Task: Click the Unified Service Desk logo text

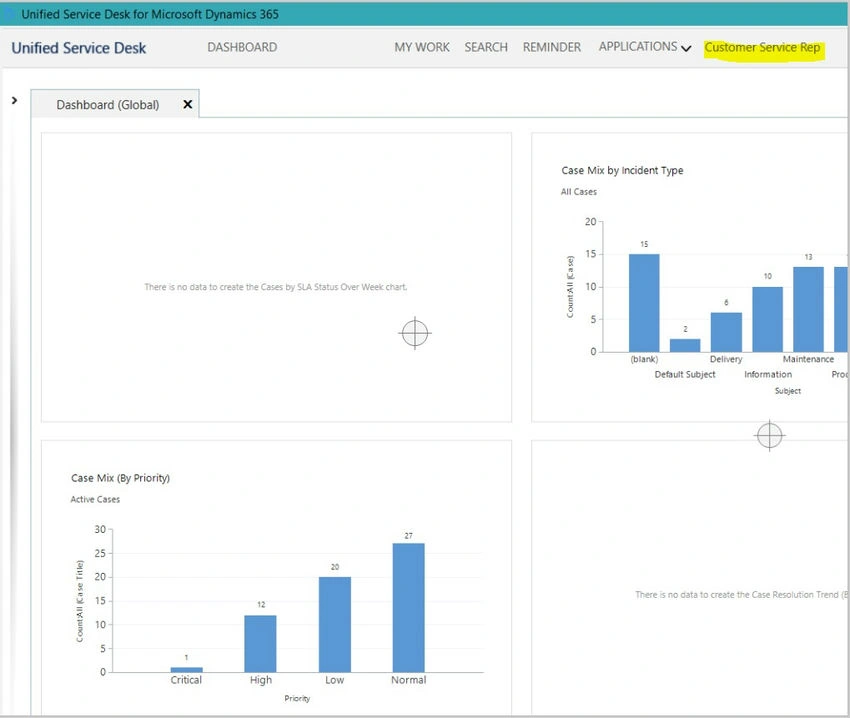Action: point(79,48)
